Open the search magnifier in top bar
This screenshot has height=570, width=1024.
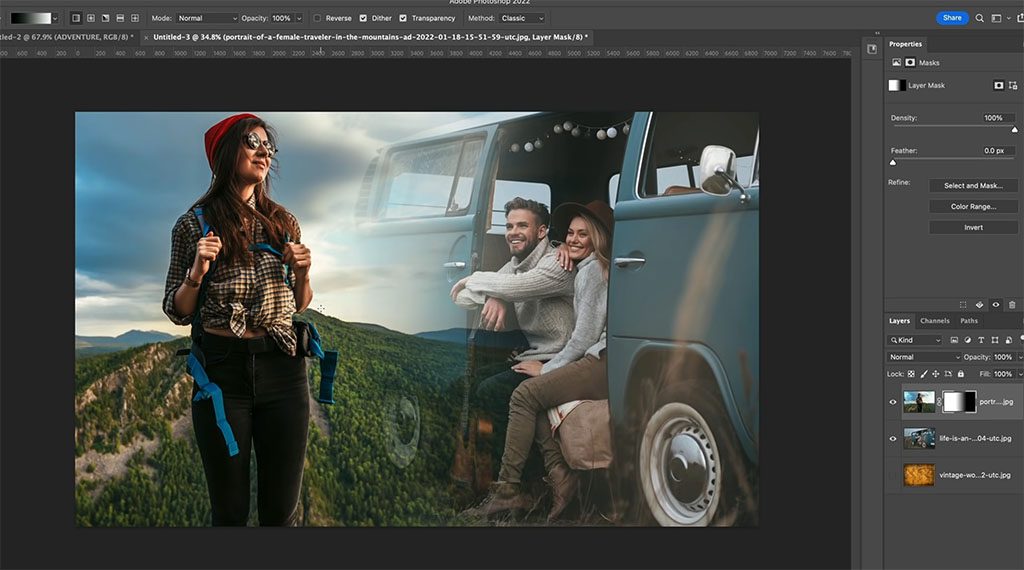[x=980, y=18]
